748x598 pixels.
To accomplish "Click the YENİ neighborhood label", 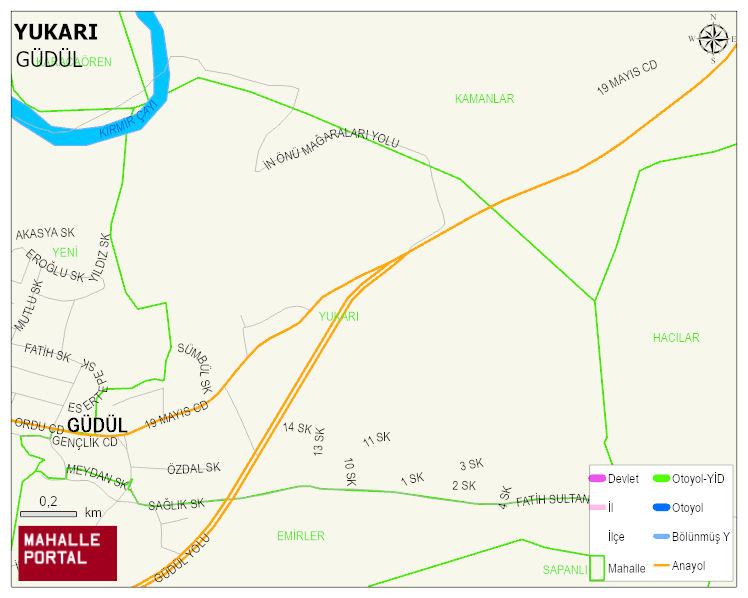I will point(65,252).
